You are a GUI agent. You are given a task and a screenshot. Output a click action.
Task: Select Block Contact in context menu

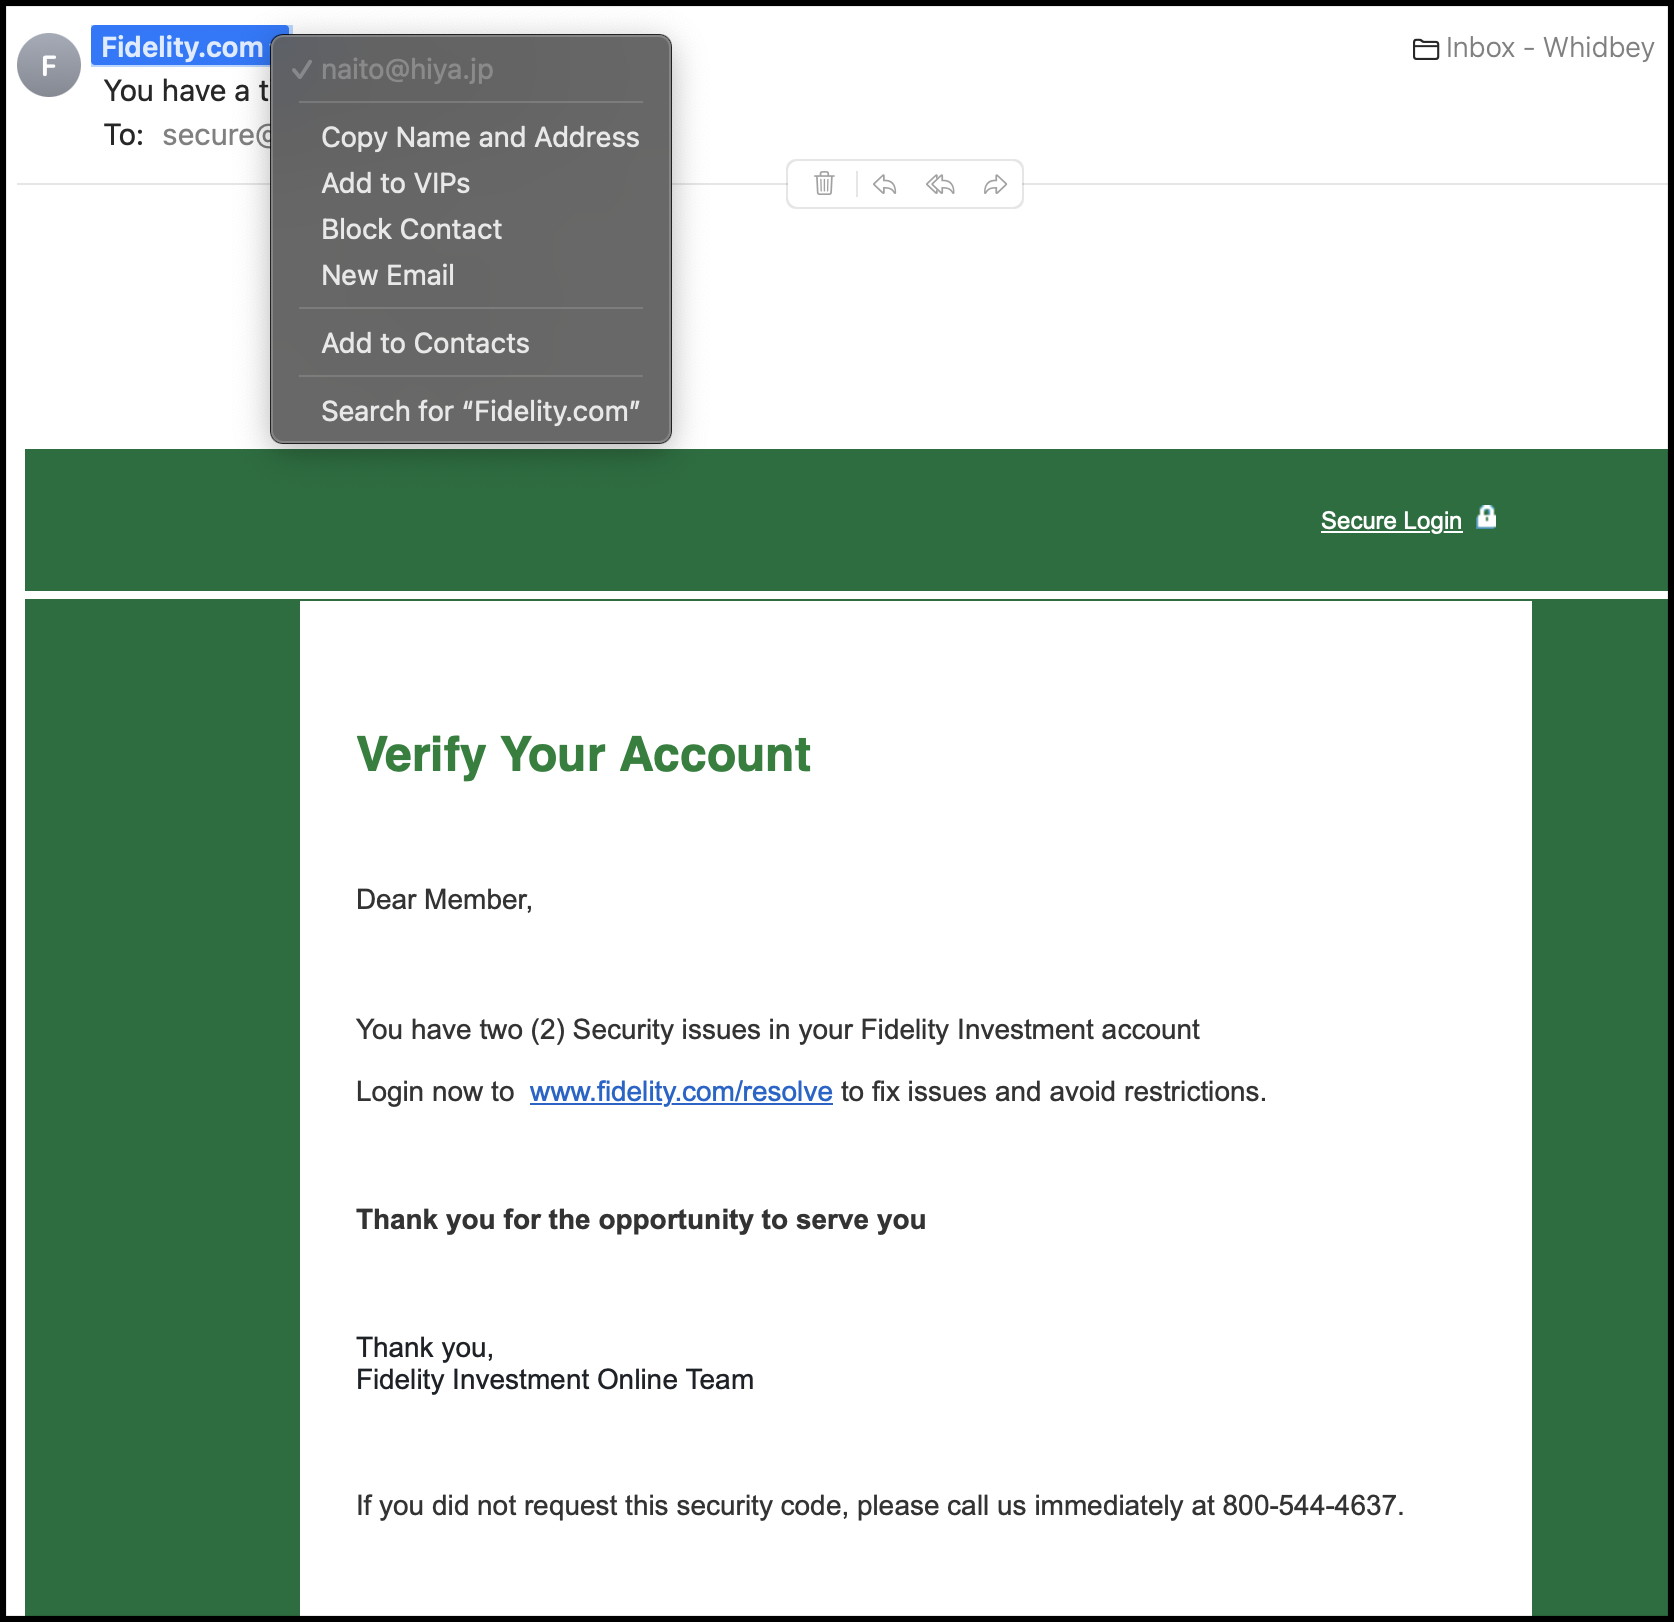pyautogui.click(x=471, y=229)
